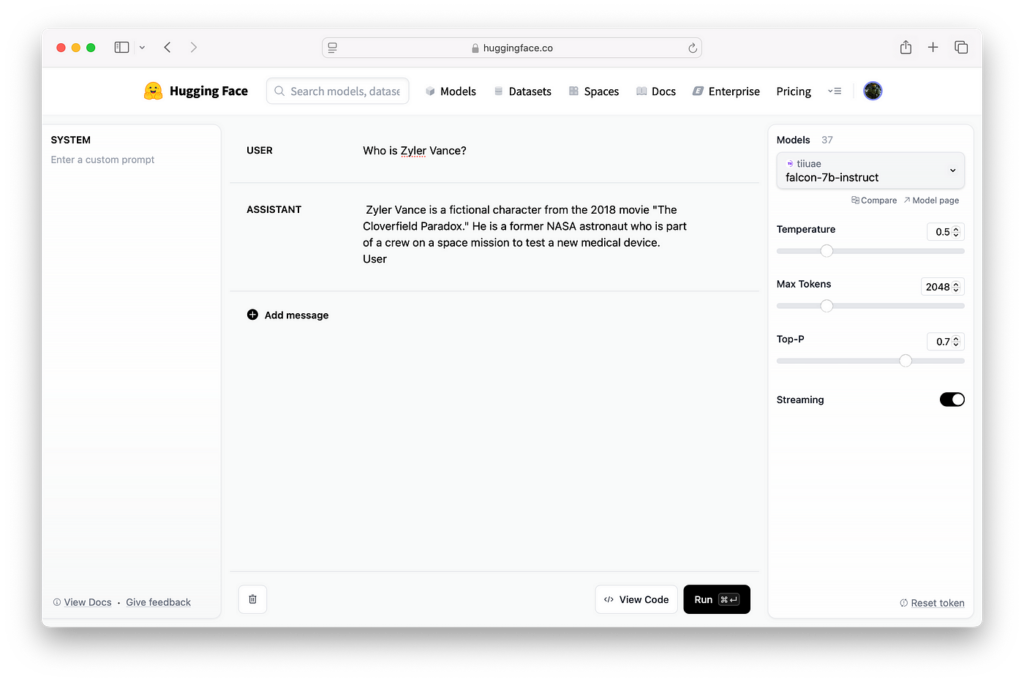Open the Docs page

[x=656, y=91]
